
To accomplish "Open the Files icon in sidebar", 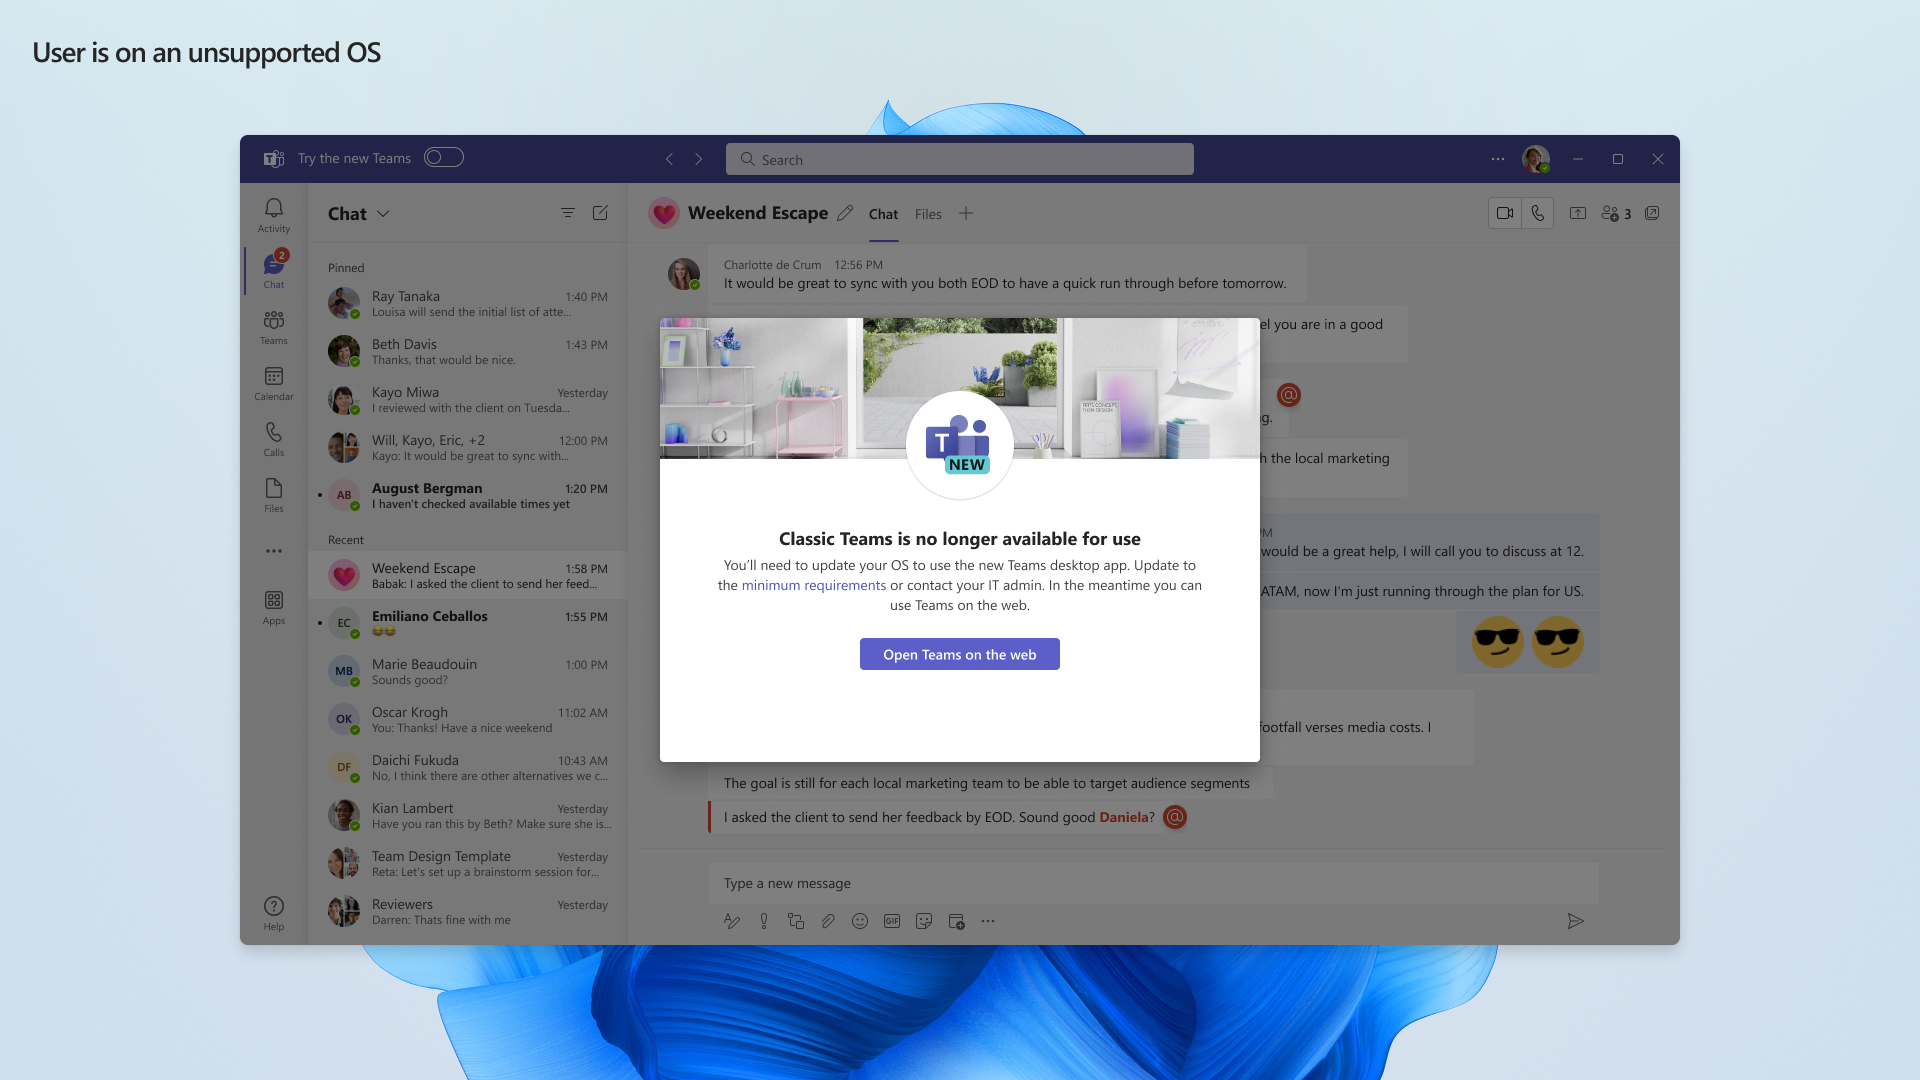I will pos(273,495).
